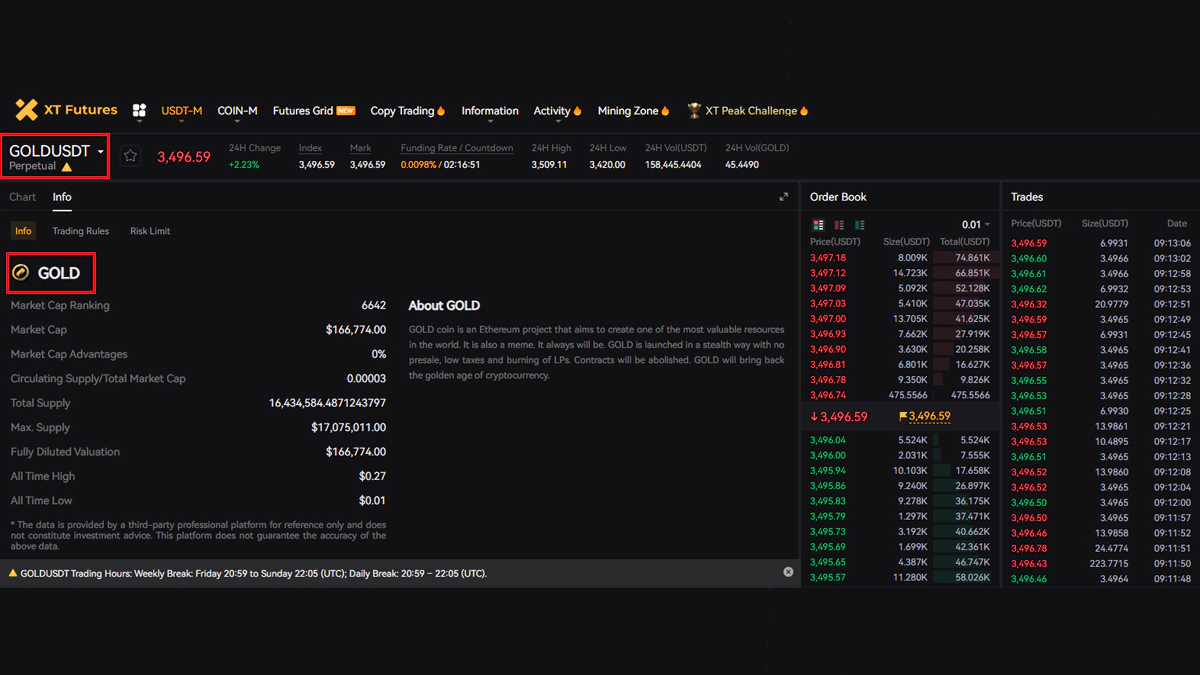
Task: Select ask price 3,497.09 in order book
Action: [828, 288]
